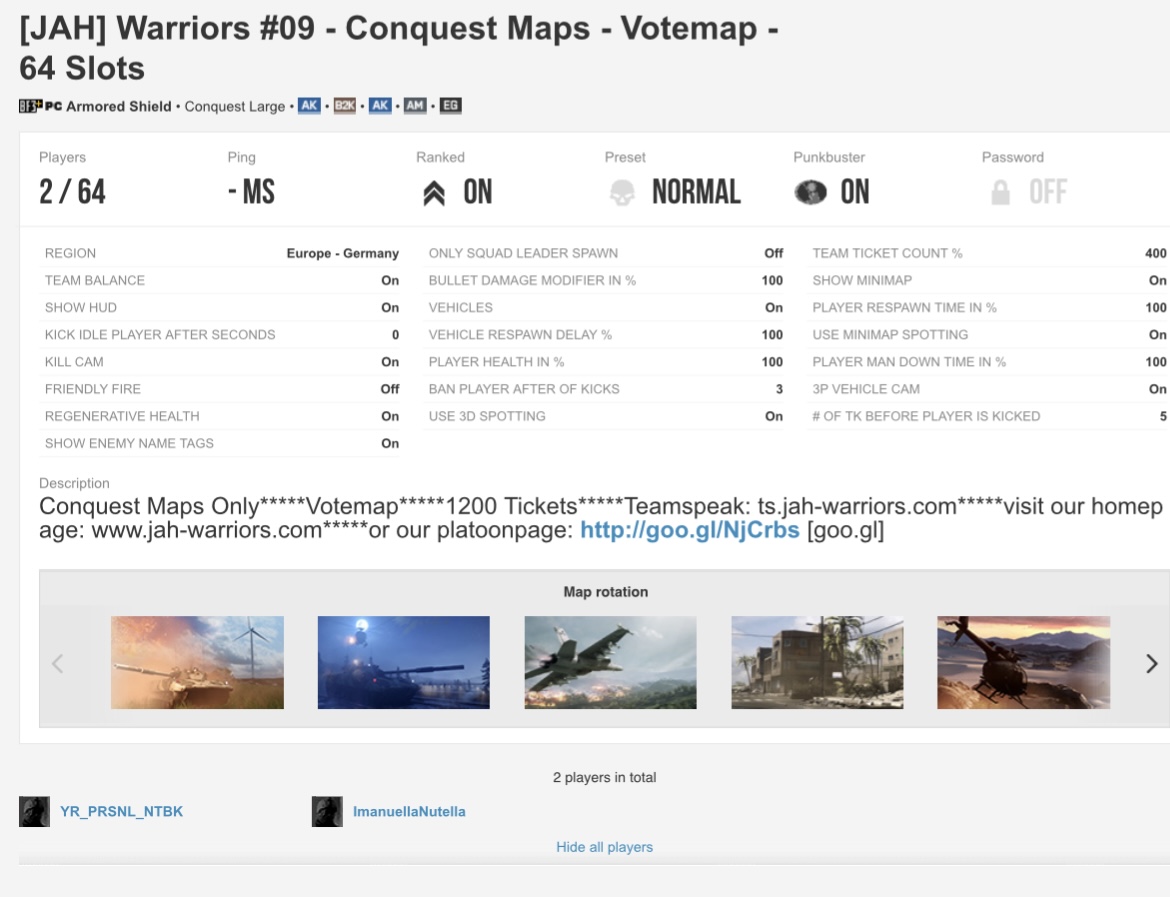Image resolution: width=1170 pixels, height=897 pixels.
Task: Click the Armored Shield map name
Action: pyautogui.click(x=119, y=106)
